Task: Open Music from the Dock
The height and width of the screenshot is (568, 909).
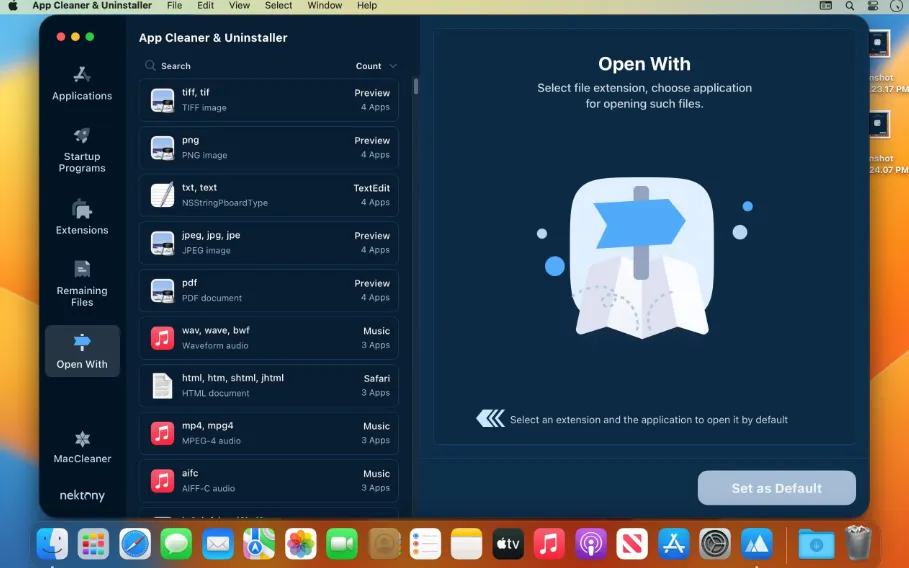Action: pyautogui.click(x=549, y=544)
